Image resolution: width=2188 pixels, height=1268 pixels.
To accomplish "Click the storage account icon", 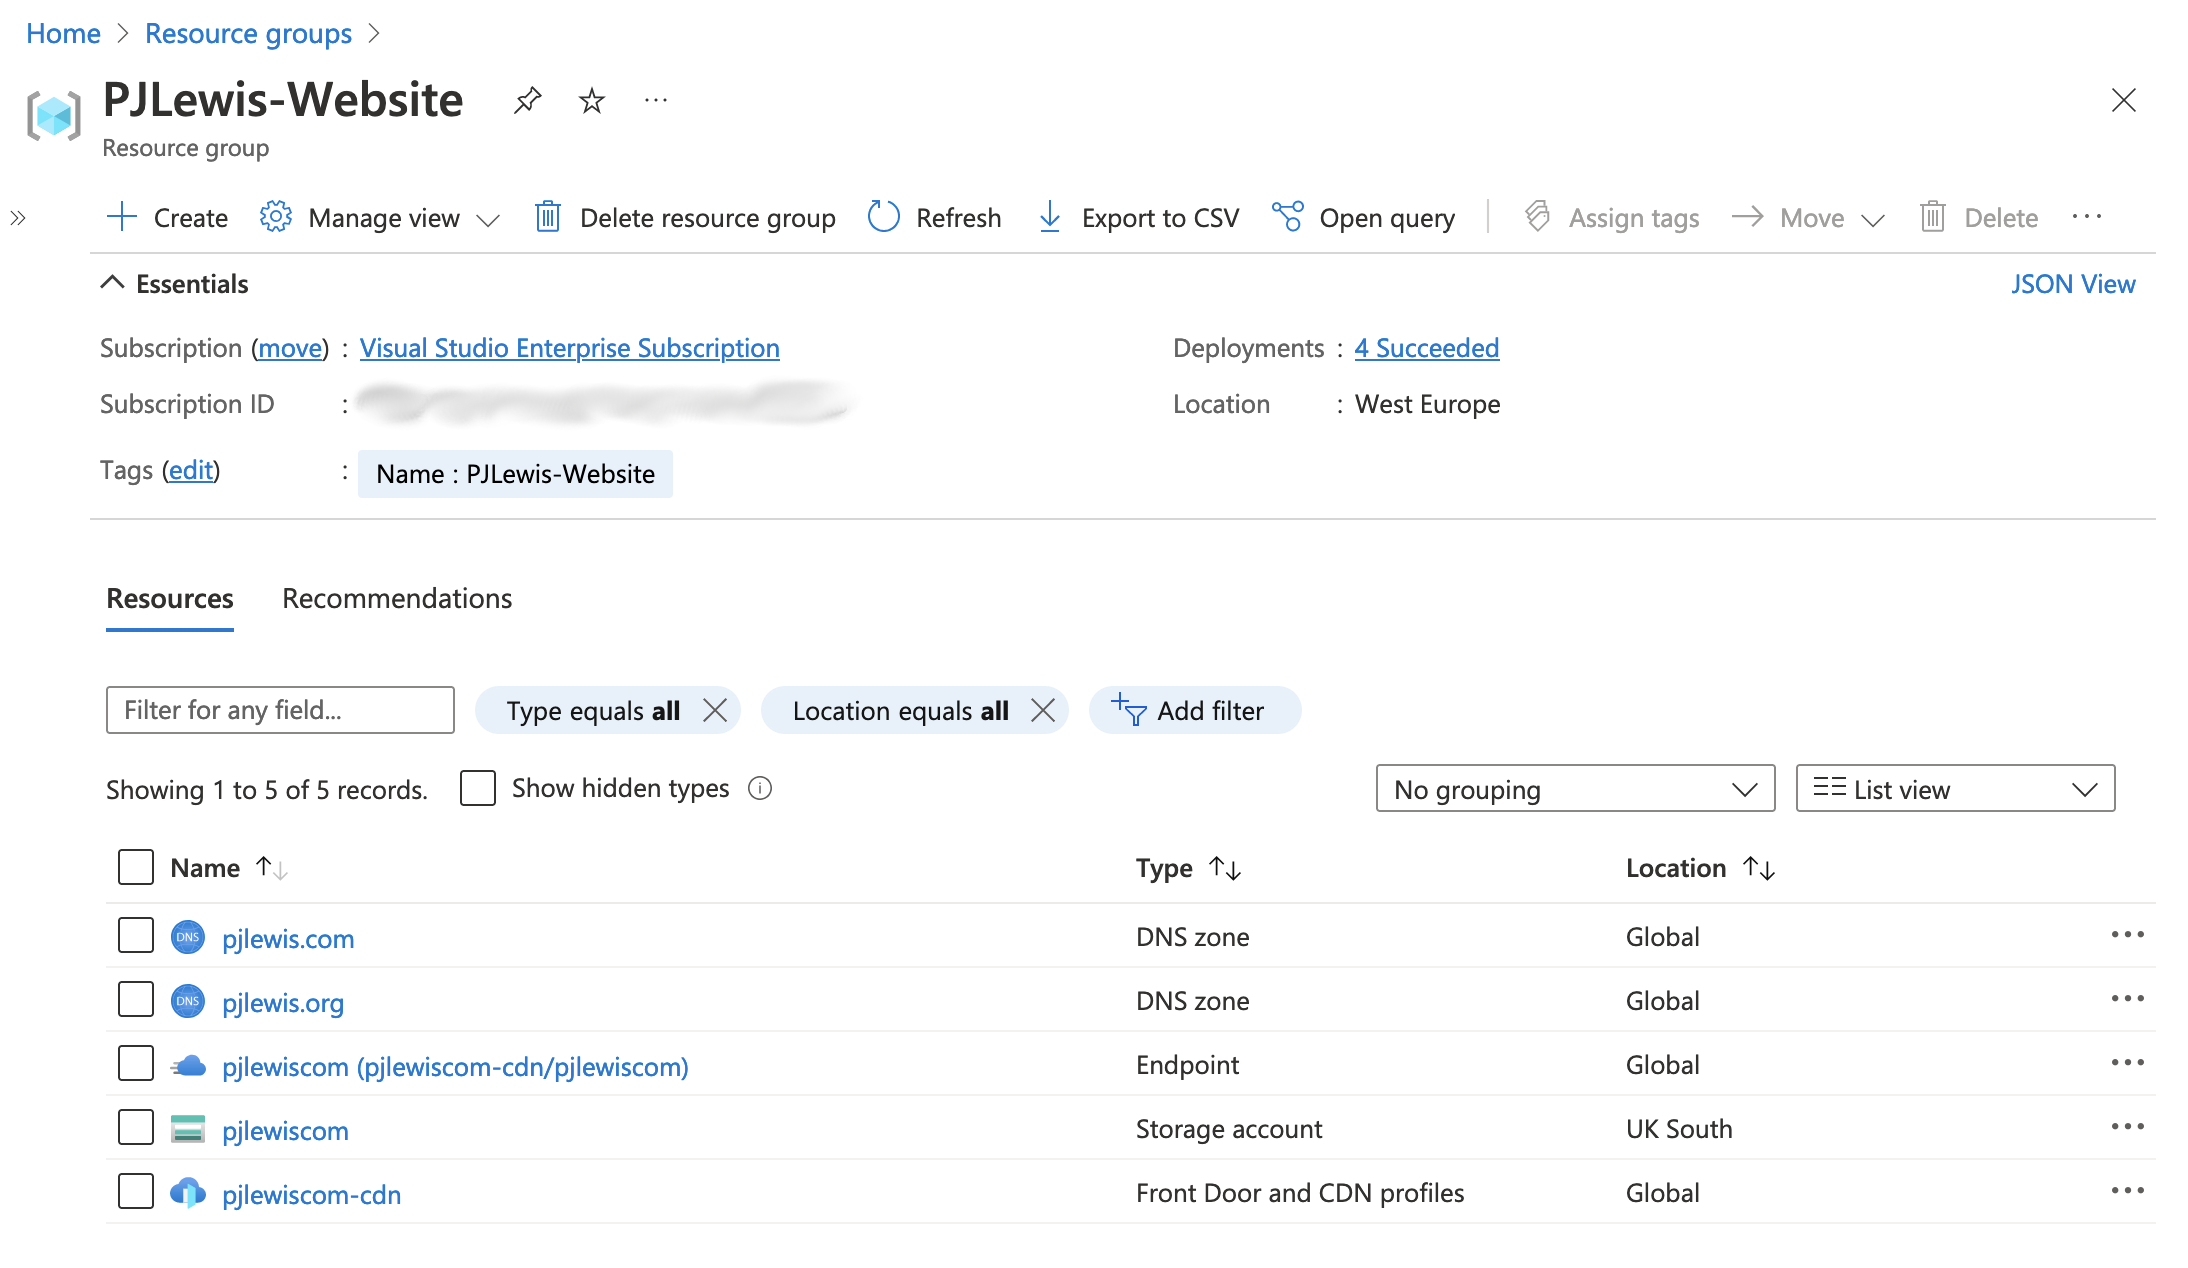I will (188, 1129).
